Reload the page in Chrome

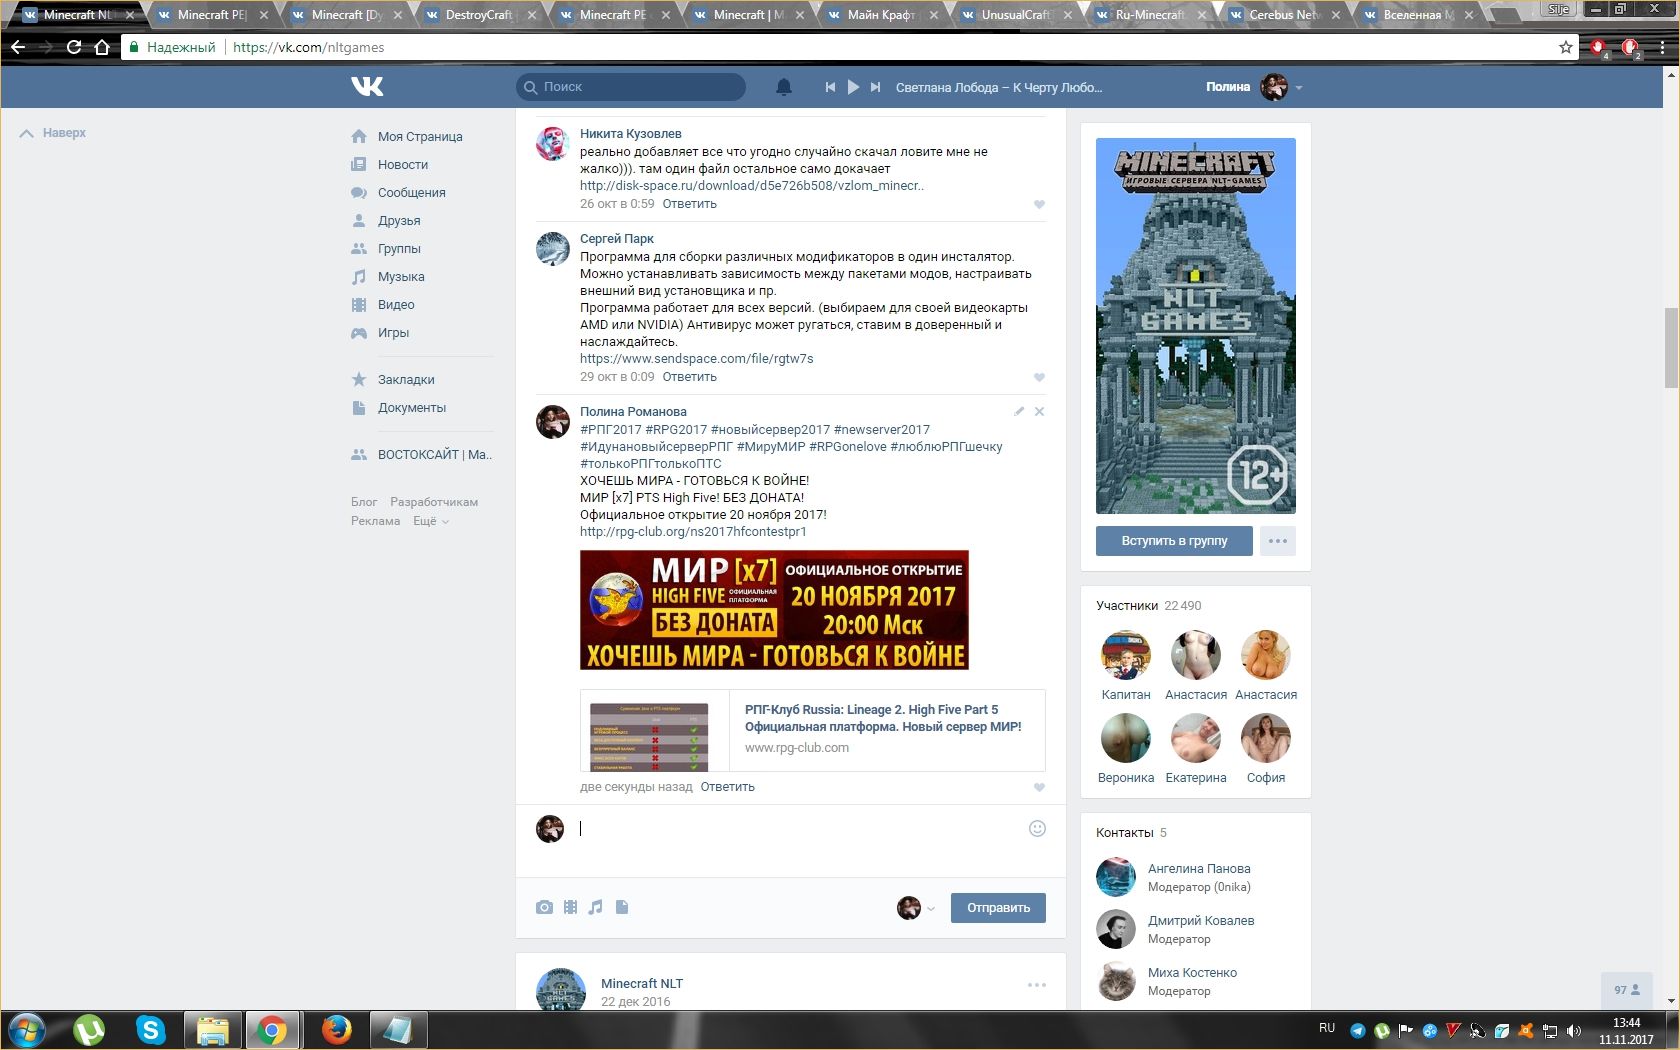pos(74,47)
